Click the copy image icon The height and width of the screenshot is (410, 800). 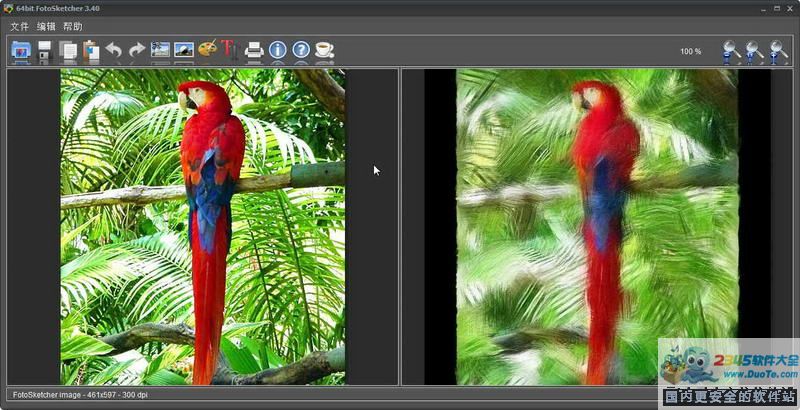68,50
